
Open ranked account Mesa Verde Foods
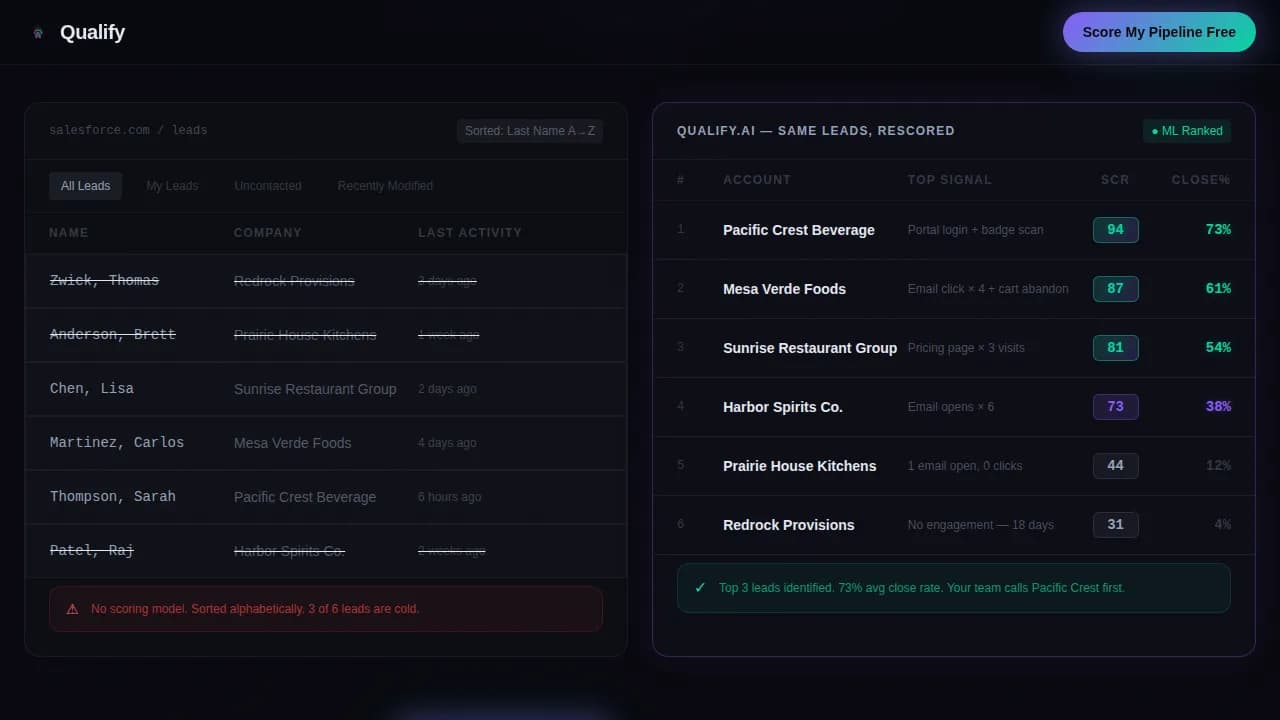[784, 289]
